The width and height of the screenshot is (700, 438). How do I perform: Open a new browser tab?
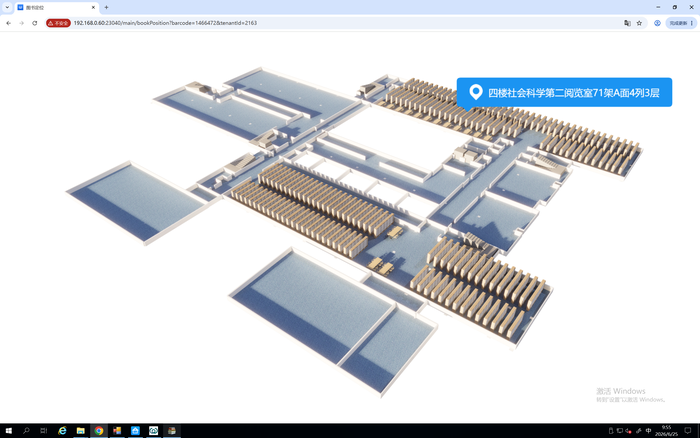(106, 7)
